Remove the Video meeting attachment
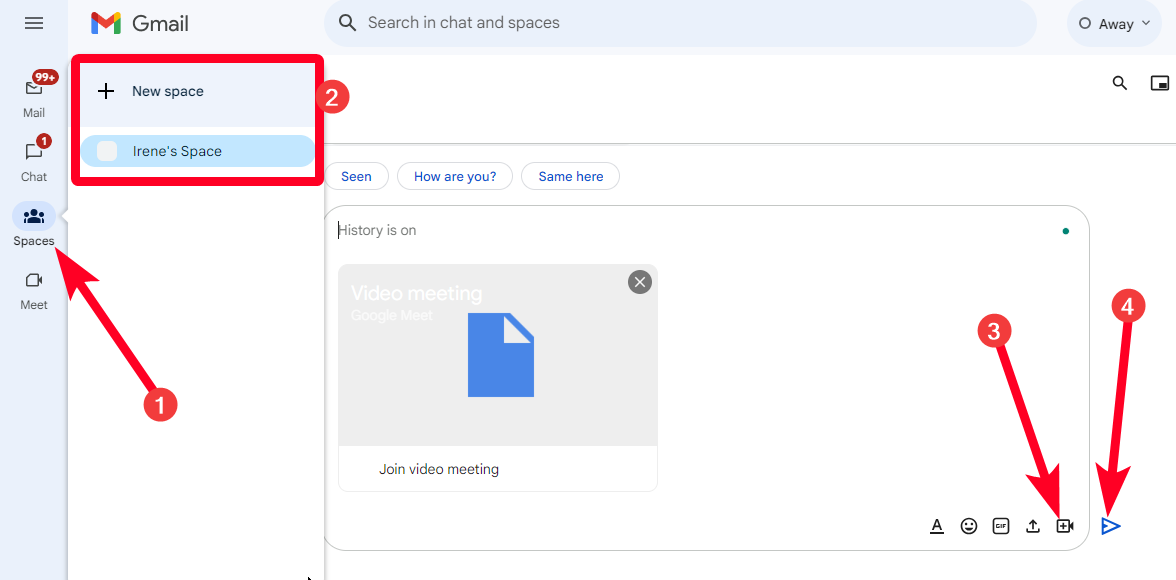Viewport: 1176px width, 580px height. point(640,282)
